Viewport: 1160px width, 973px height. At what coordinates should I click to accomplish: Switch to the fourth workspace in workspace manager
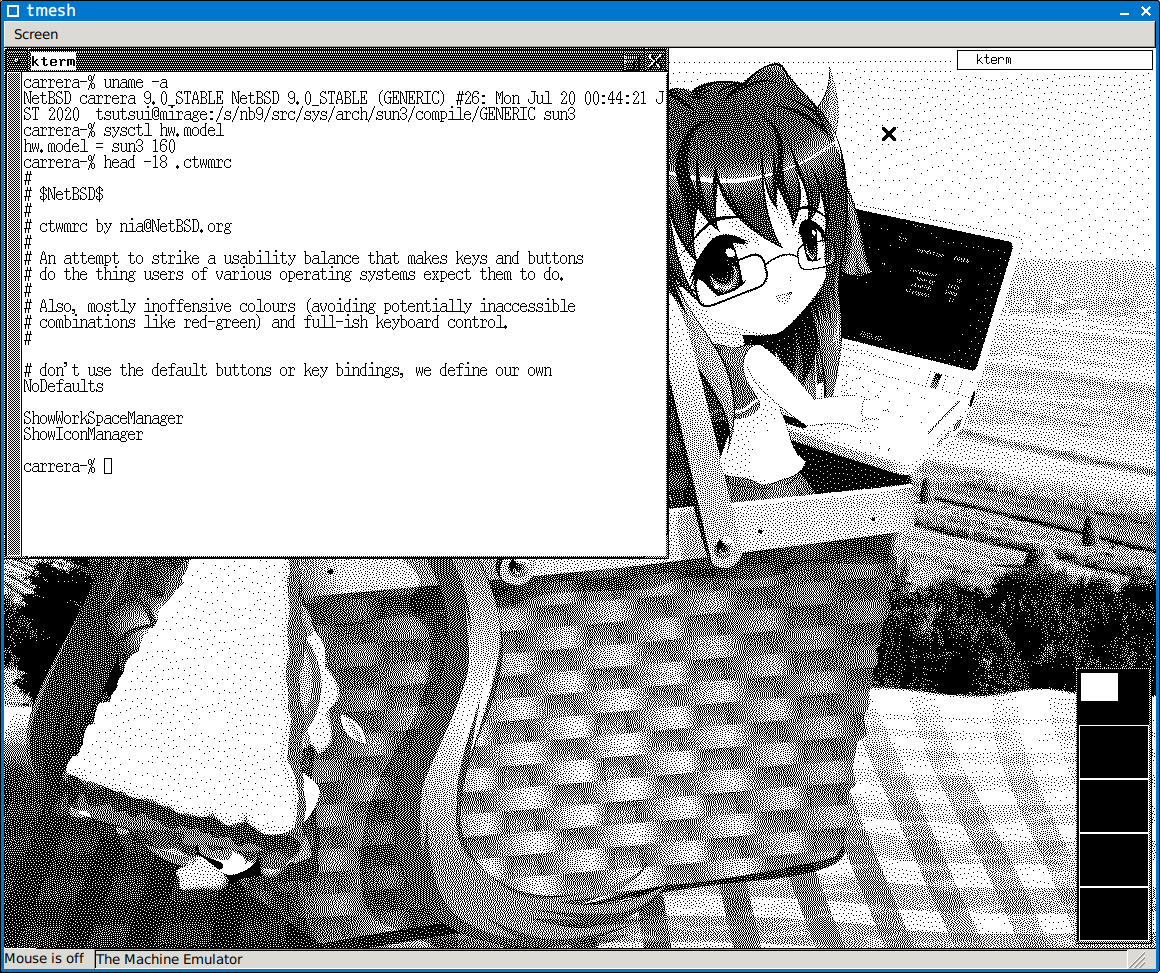(1113, 860)
